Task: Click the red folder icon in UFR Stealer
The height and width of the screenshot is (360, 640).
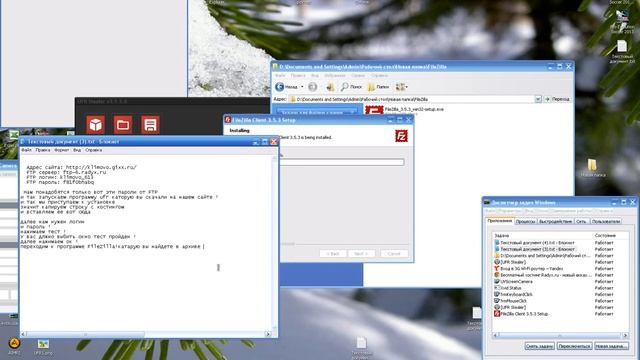Action: tap(123, 124)
